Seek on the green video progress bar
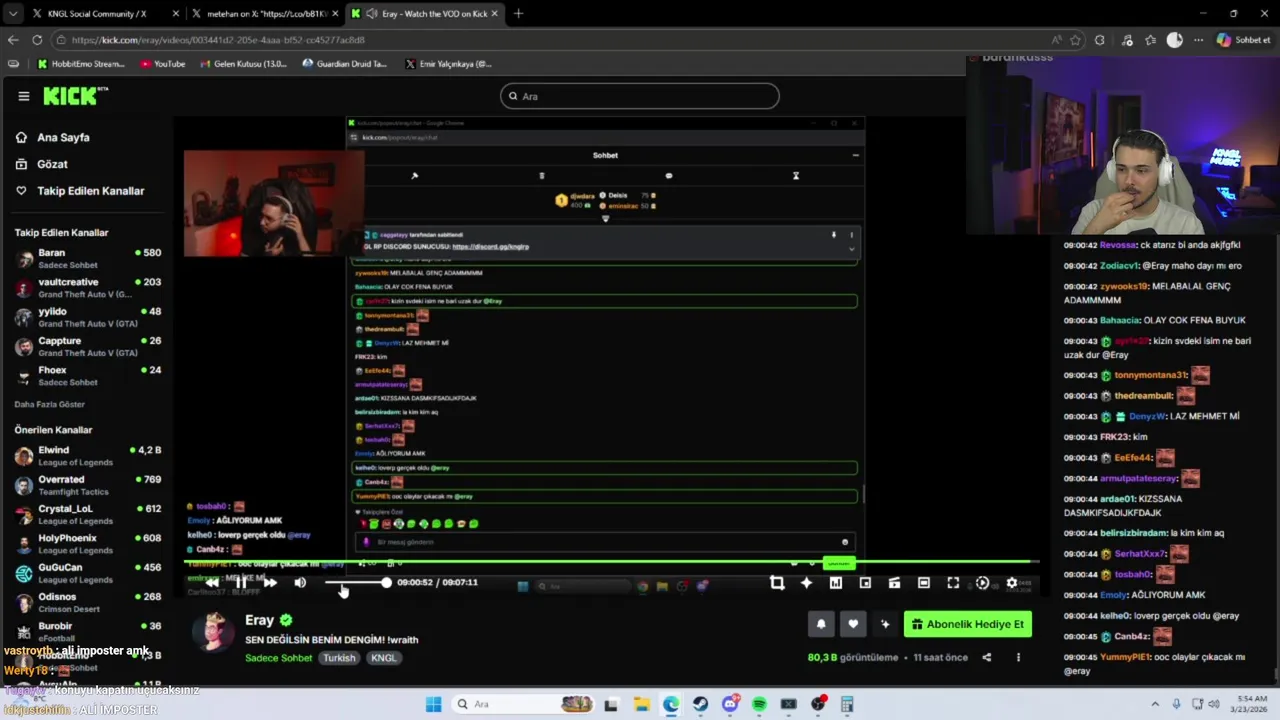Image resolution: width=1280 pixels, height=720 pixels. pyautogui.click(x=610, y=562)
